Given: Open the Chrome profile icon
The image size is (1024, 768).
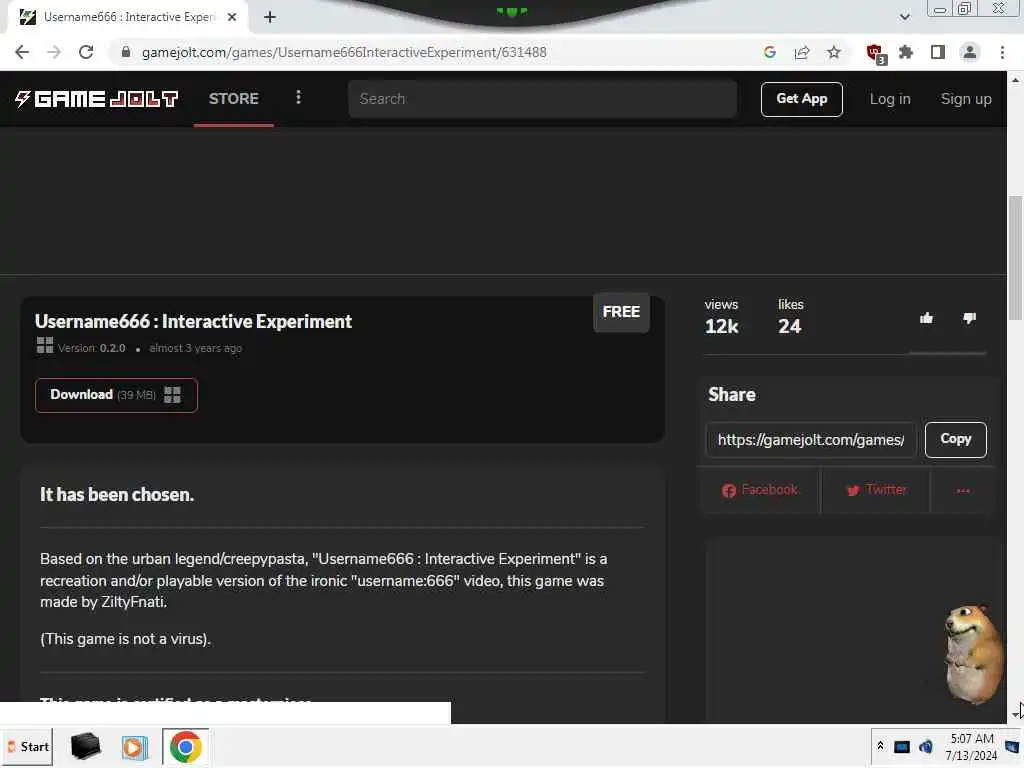Looking at the screenshot, I should pos(970,52).
